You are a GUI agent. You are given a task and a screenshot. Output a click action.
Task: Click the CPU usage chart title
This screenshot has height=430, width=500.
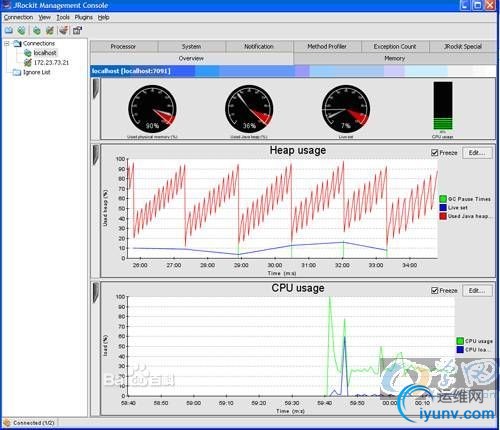298,288
